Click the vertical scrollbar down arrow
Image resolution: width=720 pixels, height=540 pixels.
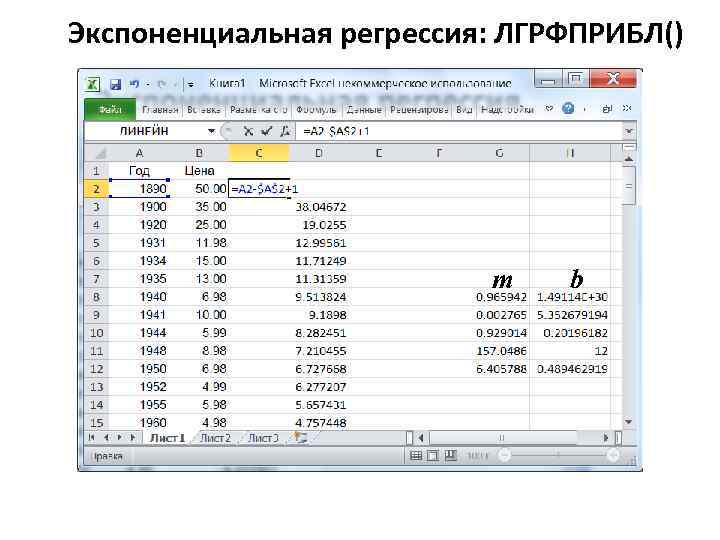click(x=629, y=422)
